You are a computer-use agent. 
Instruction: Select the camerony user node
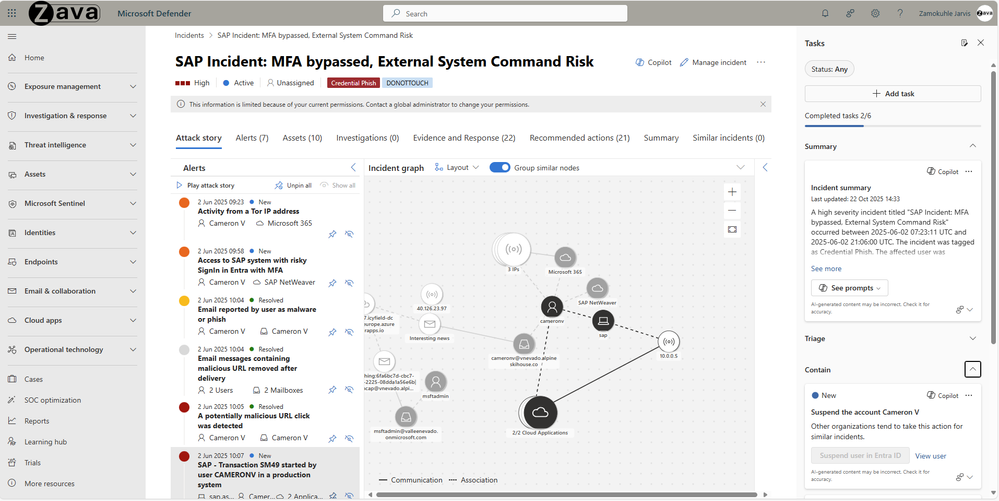point(552,307)
